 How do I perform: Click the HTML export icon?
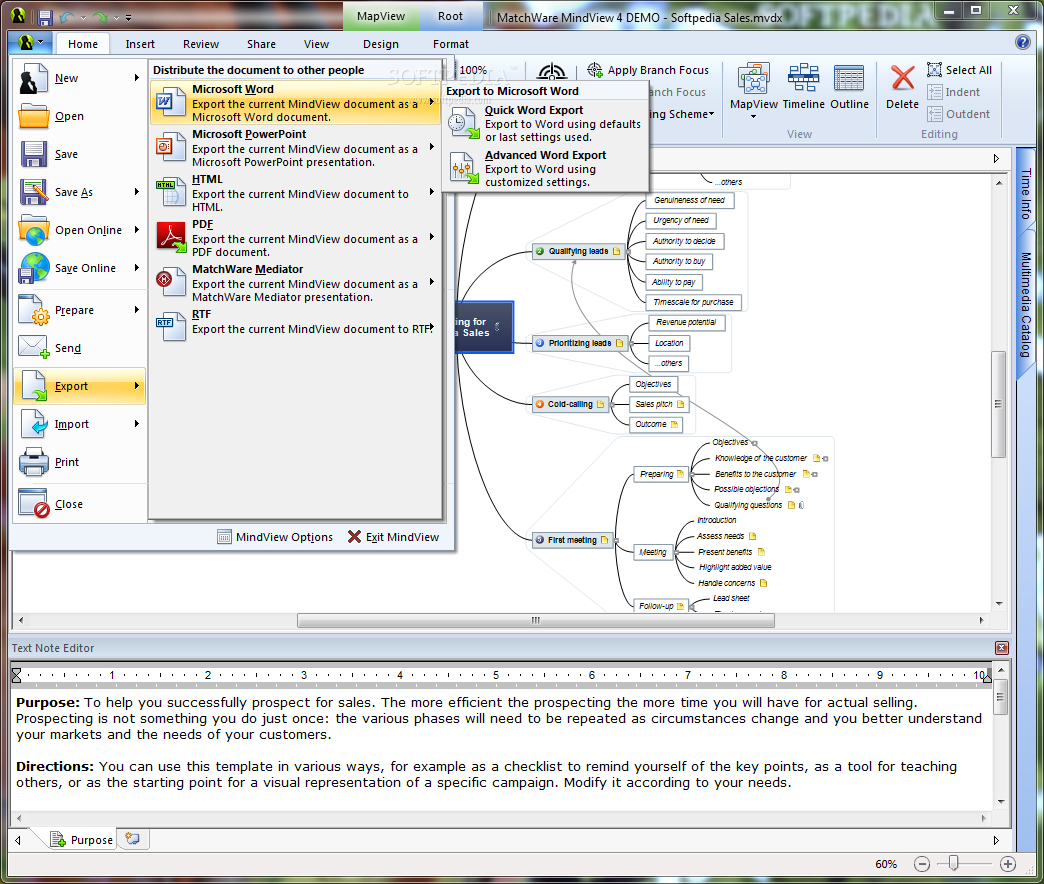(x=170, y=192)
